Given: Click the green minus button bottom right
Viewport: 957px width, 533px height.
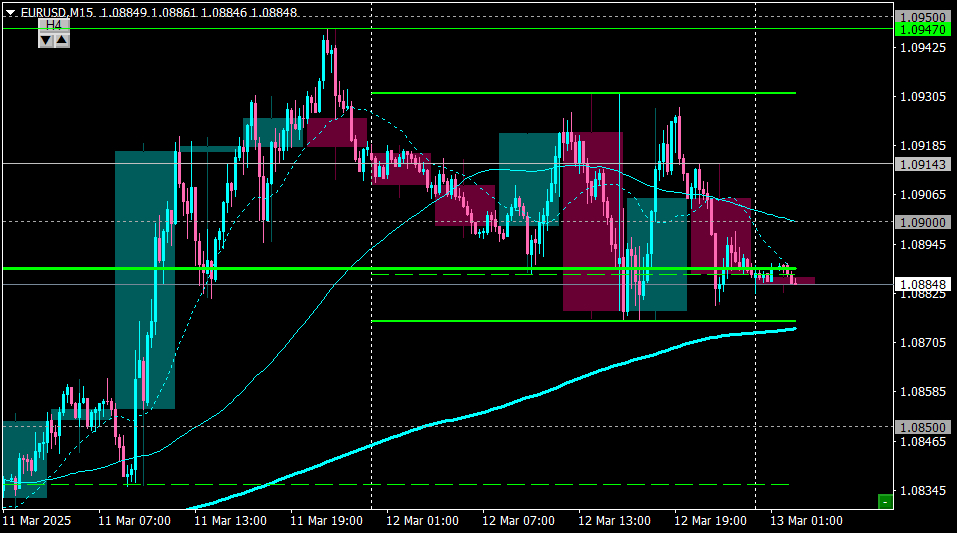Looking at the screenshot, I should [x=885, y=502].
